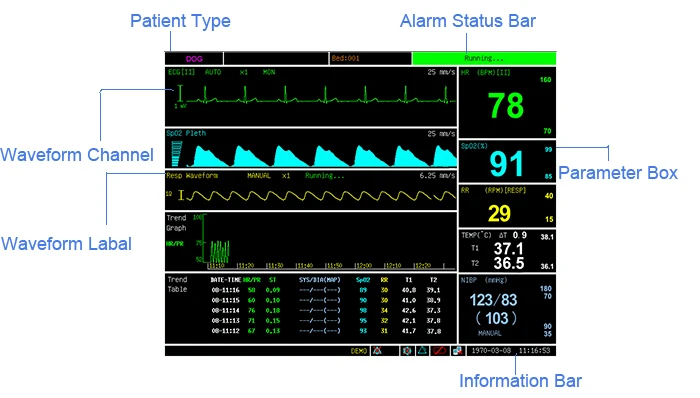Click the RR upper limit 40

[x=549, y=195]
